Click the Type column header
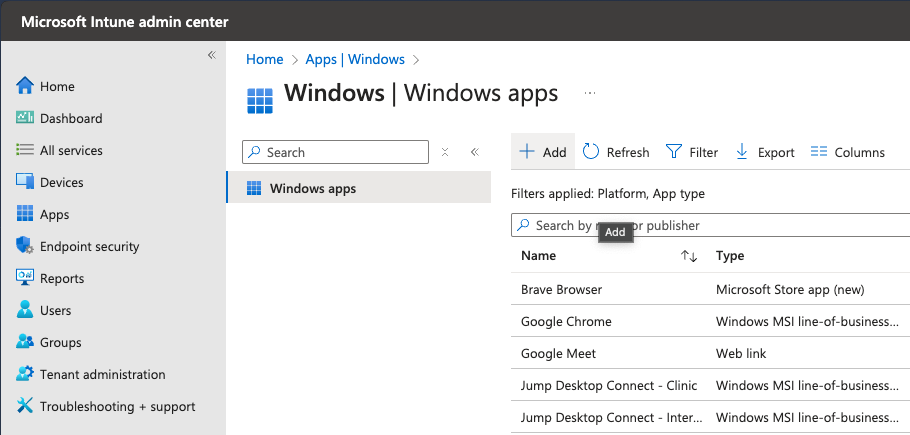Image resolution: width=910 pixels, height=435 pixels. (x=730, y=256)
